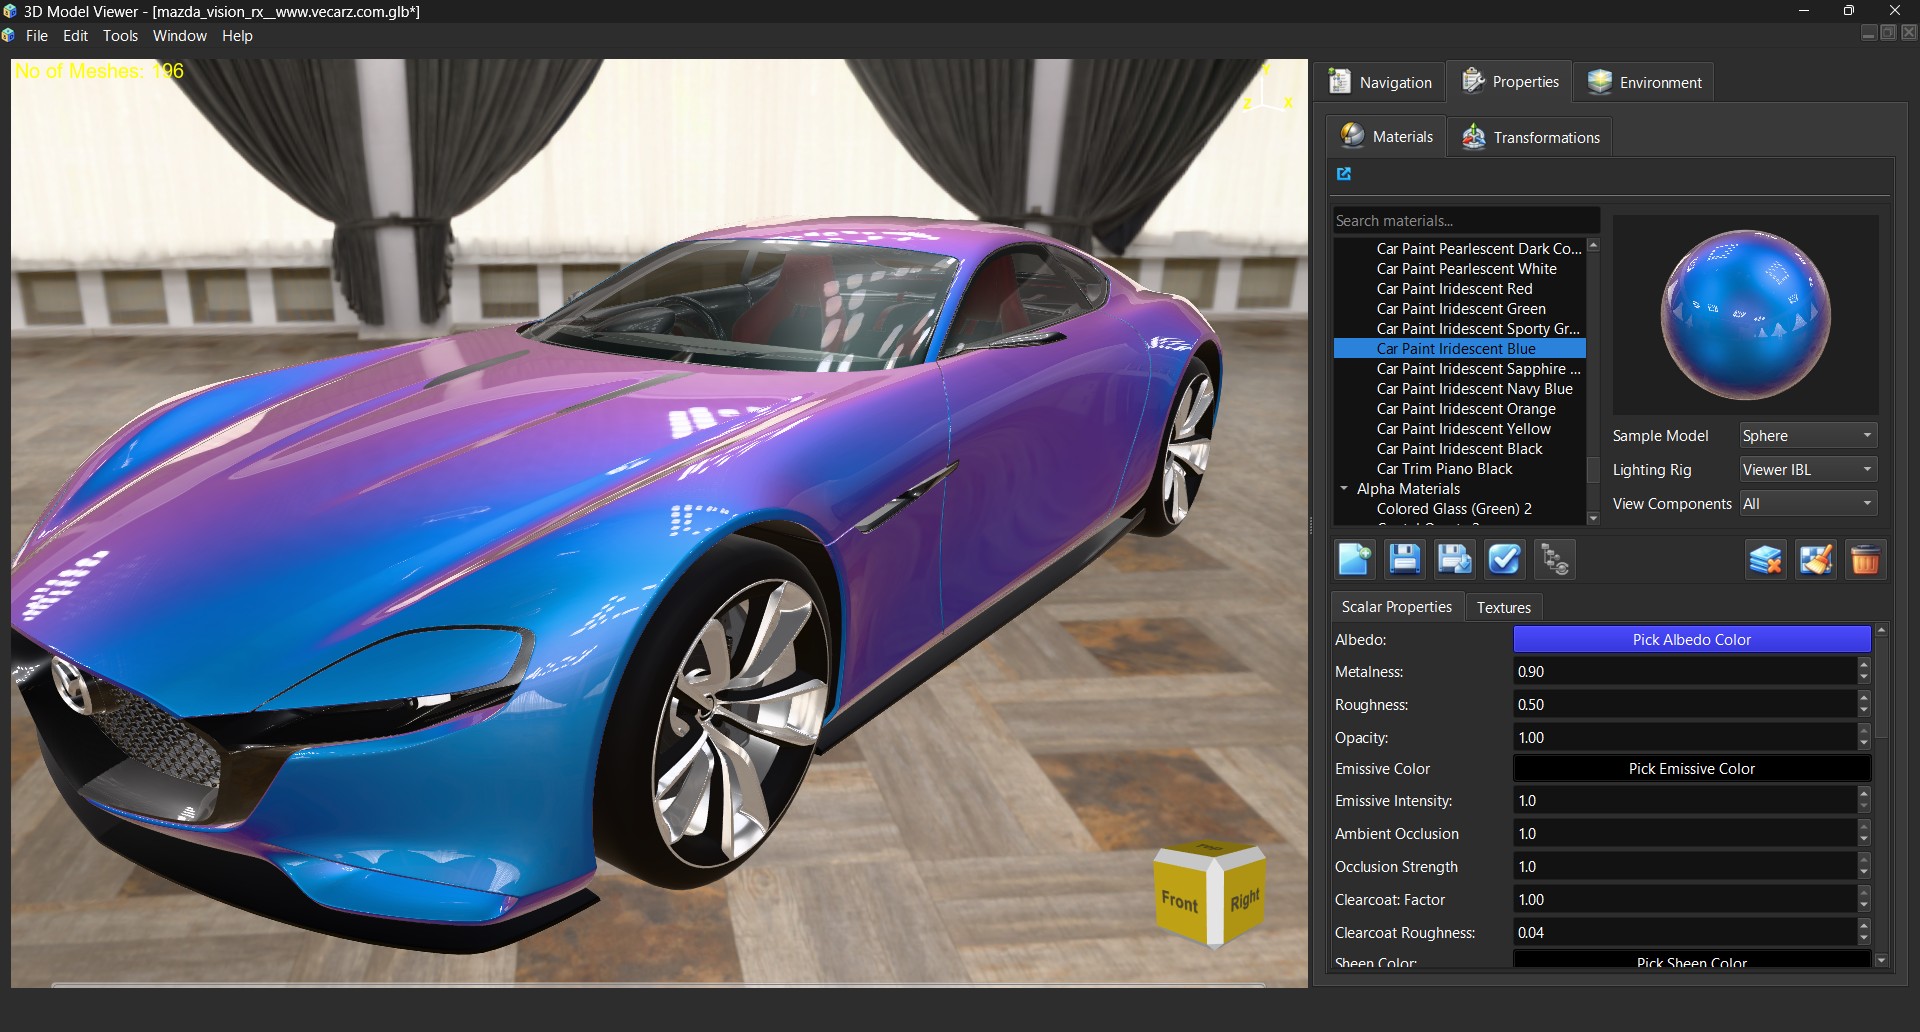The height and width of the screenshot is (1032, 1920).
Task: Adjust the Roughness spinner arrows
Action: point(1864,705)
